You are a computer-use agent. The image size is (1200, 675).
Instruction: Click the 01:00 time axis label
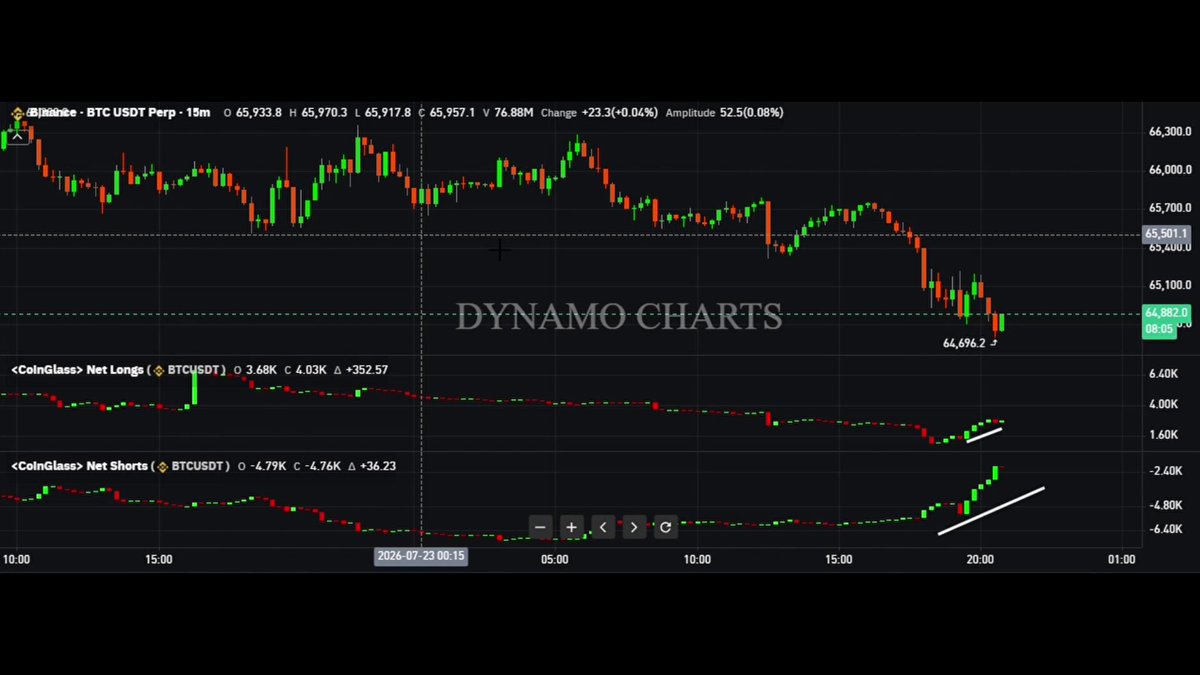1122,559
